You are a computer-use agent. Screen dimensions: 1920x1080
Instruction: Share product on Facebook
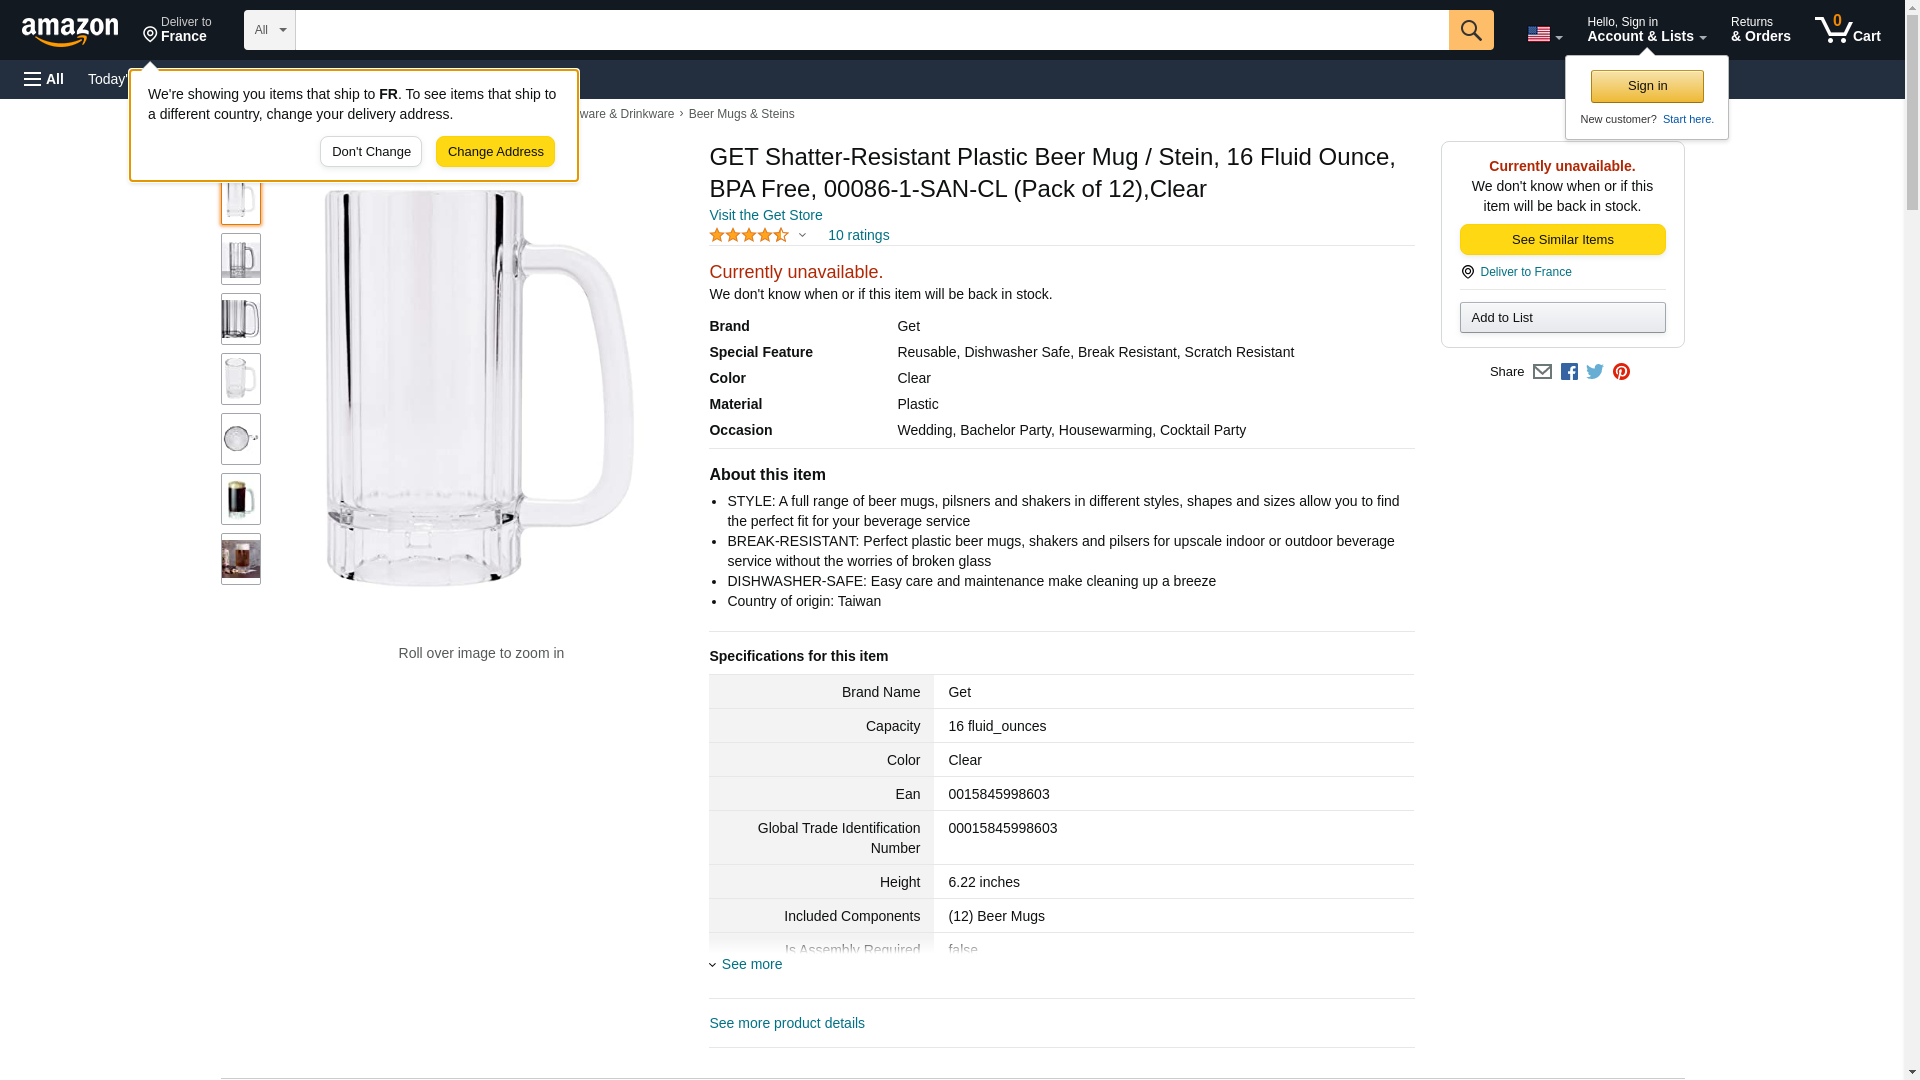(1569, 372)
